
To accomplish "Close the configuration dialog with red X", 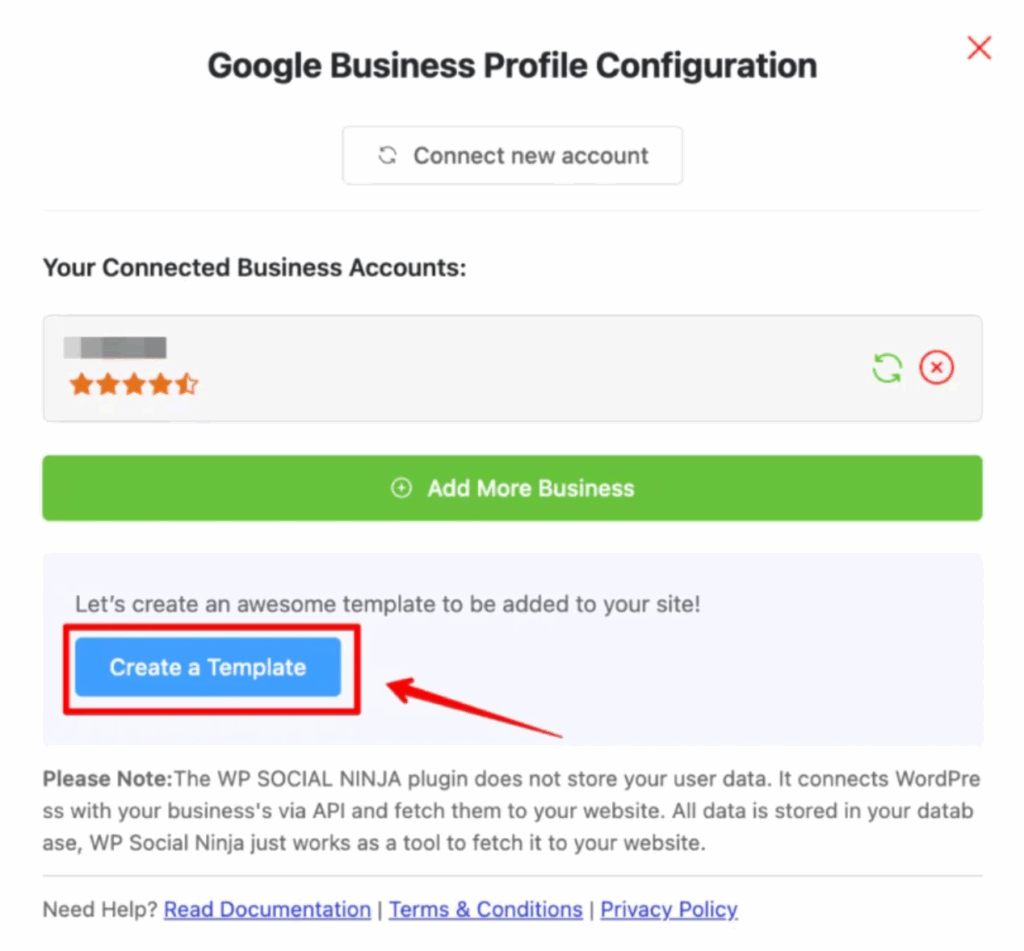I will (x=979, y=47).
